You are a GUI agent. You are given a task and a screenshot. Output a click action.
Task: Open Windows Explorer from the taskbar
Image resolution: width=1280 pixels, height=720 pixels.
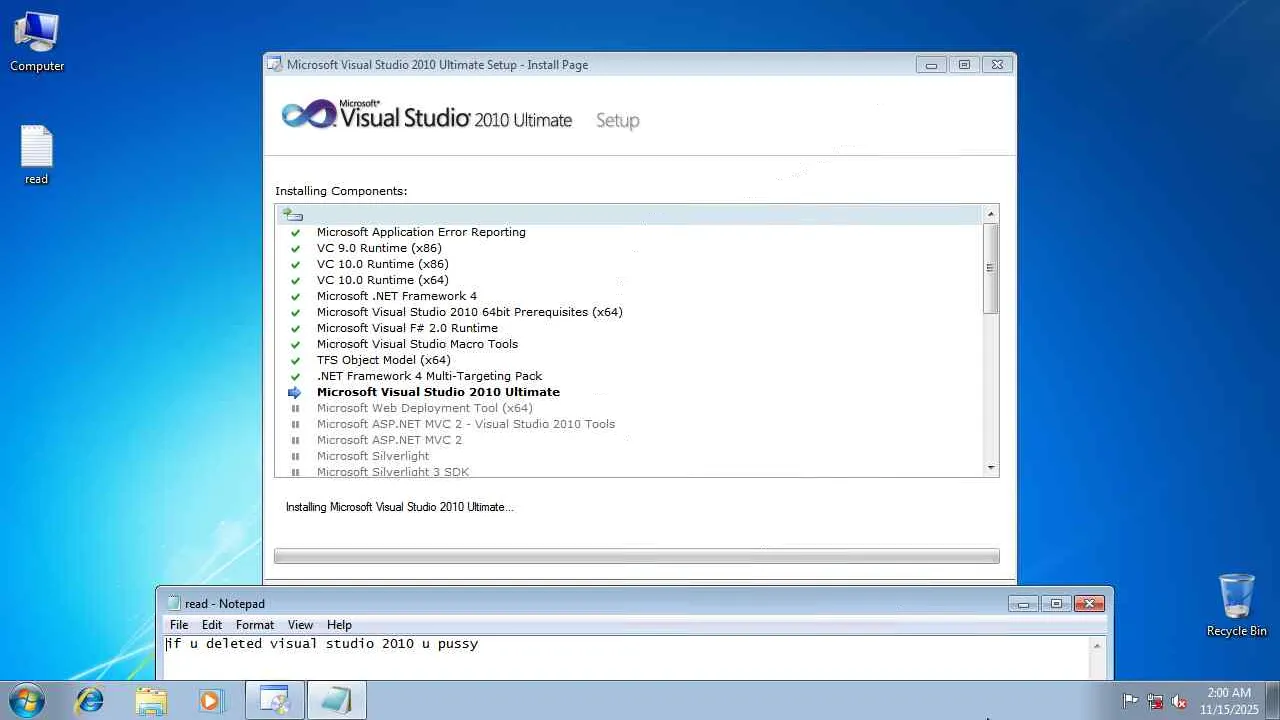(151, 700)
